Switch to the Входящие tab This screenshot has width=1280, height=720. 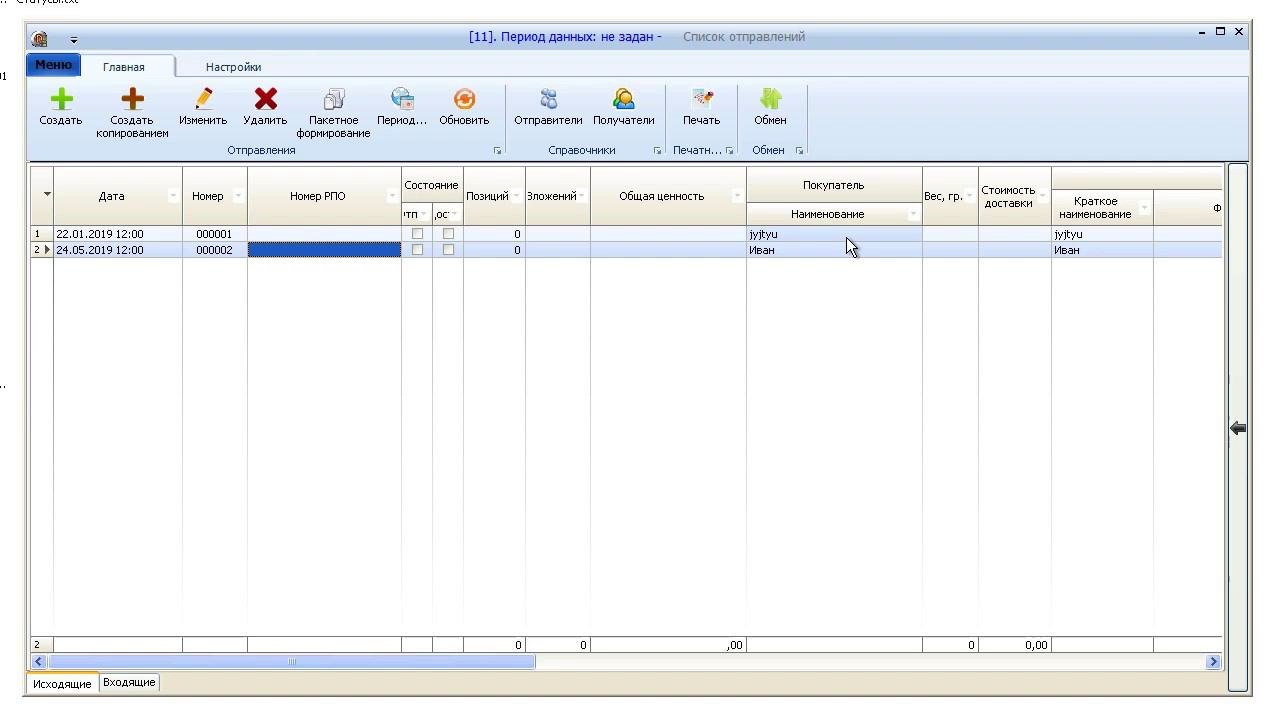pyautogui.click(x=129, y=683)
